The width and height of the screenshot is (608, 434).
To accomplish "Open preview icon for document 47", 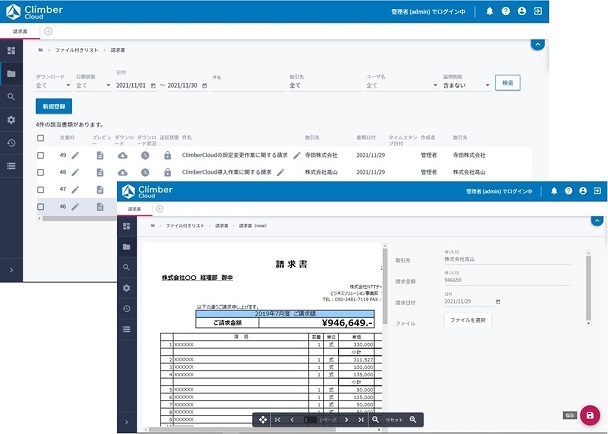I will pos(100,189).
